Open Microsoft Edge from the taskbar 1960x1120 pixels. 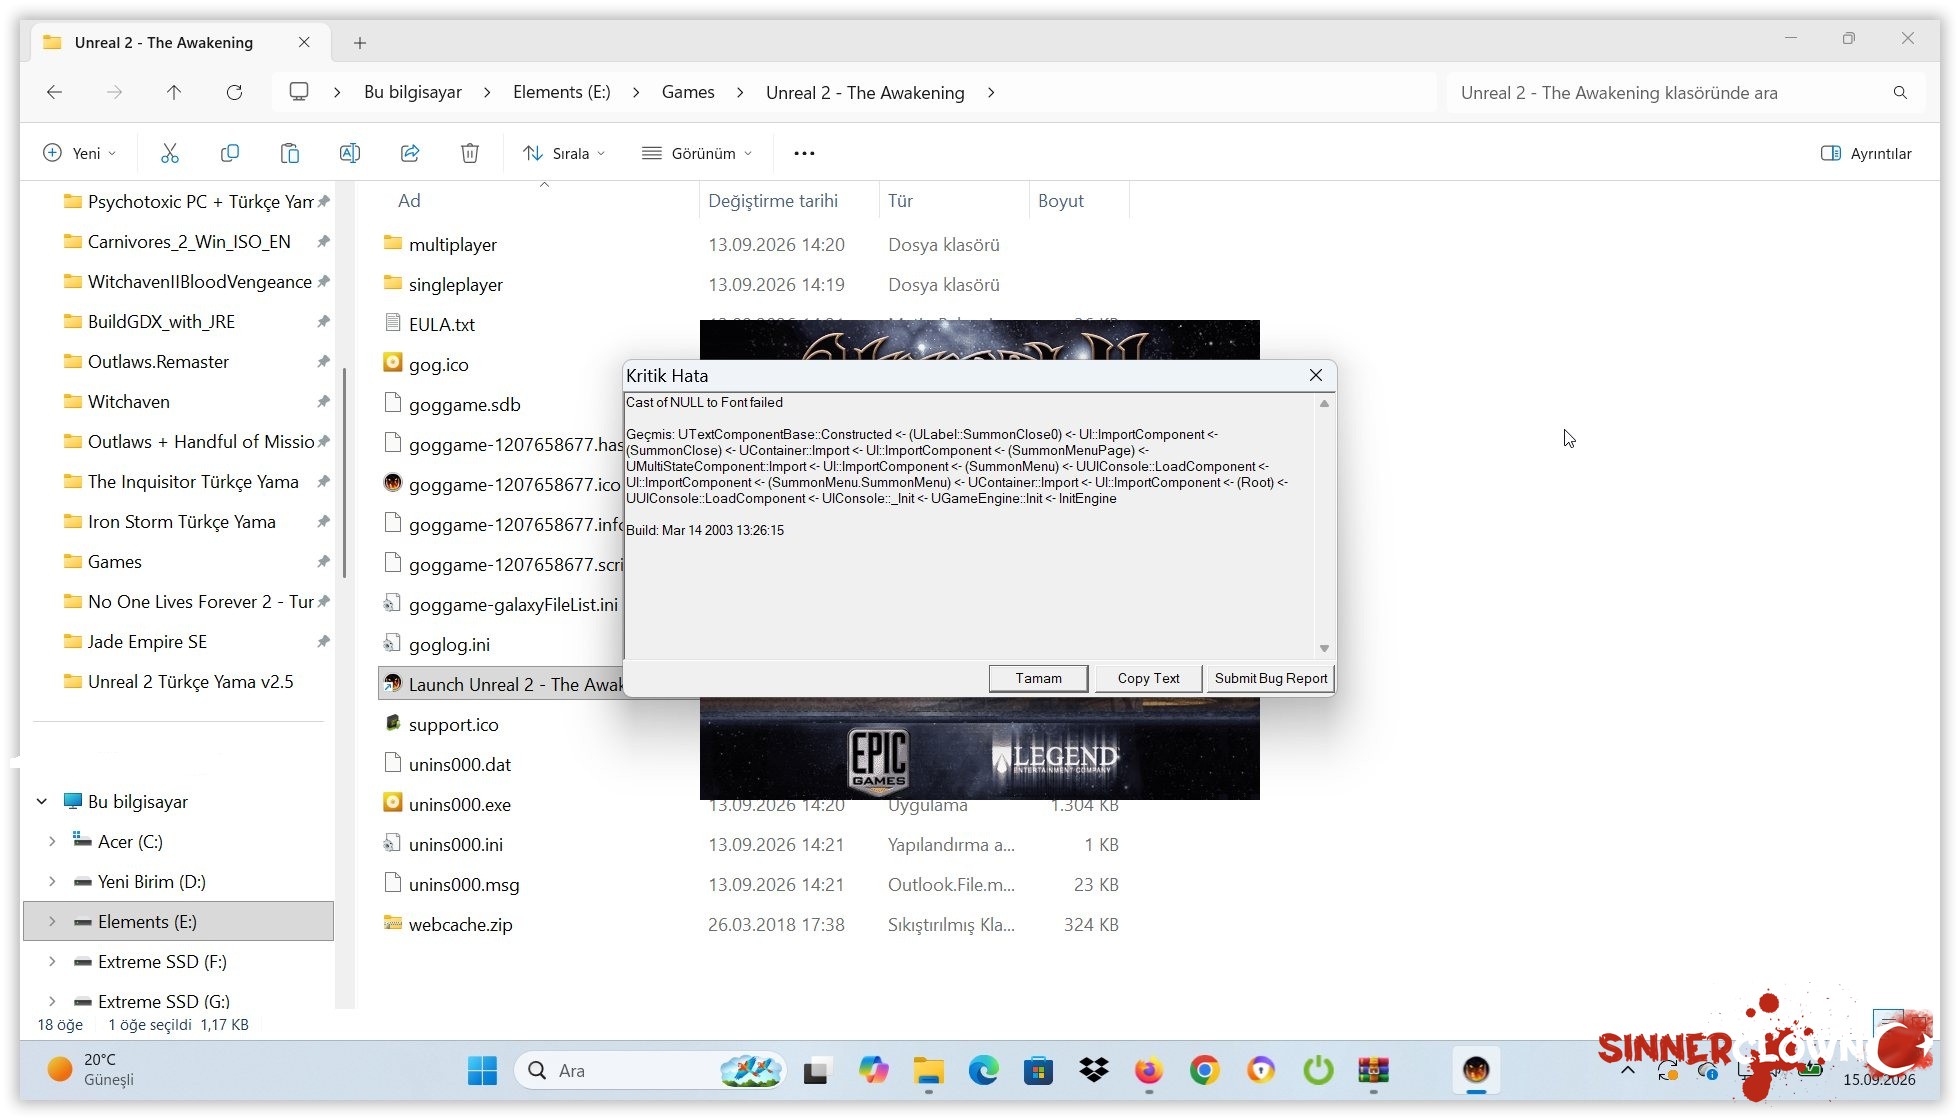pos(984,1070)
